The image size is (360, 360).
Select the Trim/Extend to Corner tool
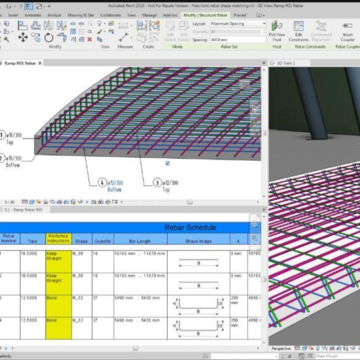(62, 37)
